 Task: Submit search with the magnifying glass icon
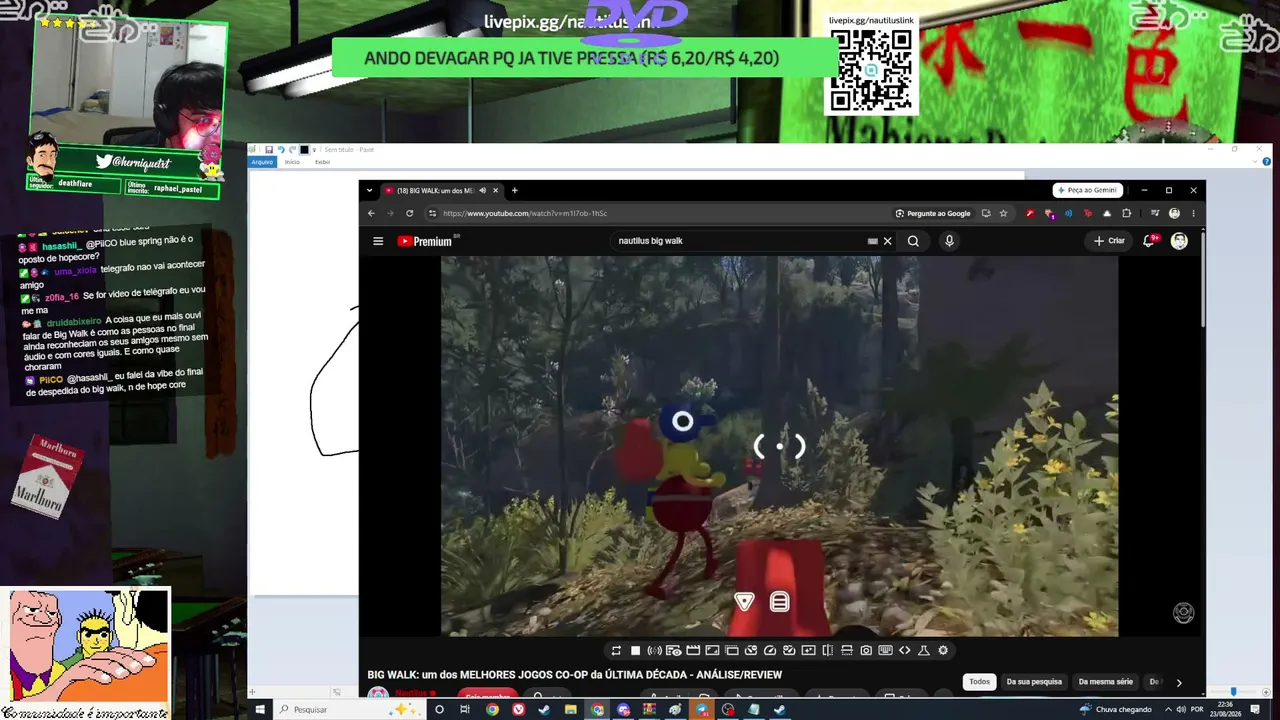tap(913, 241)
